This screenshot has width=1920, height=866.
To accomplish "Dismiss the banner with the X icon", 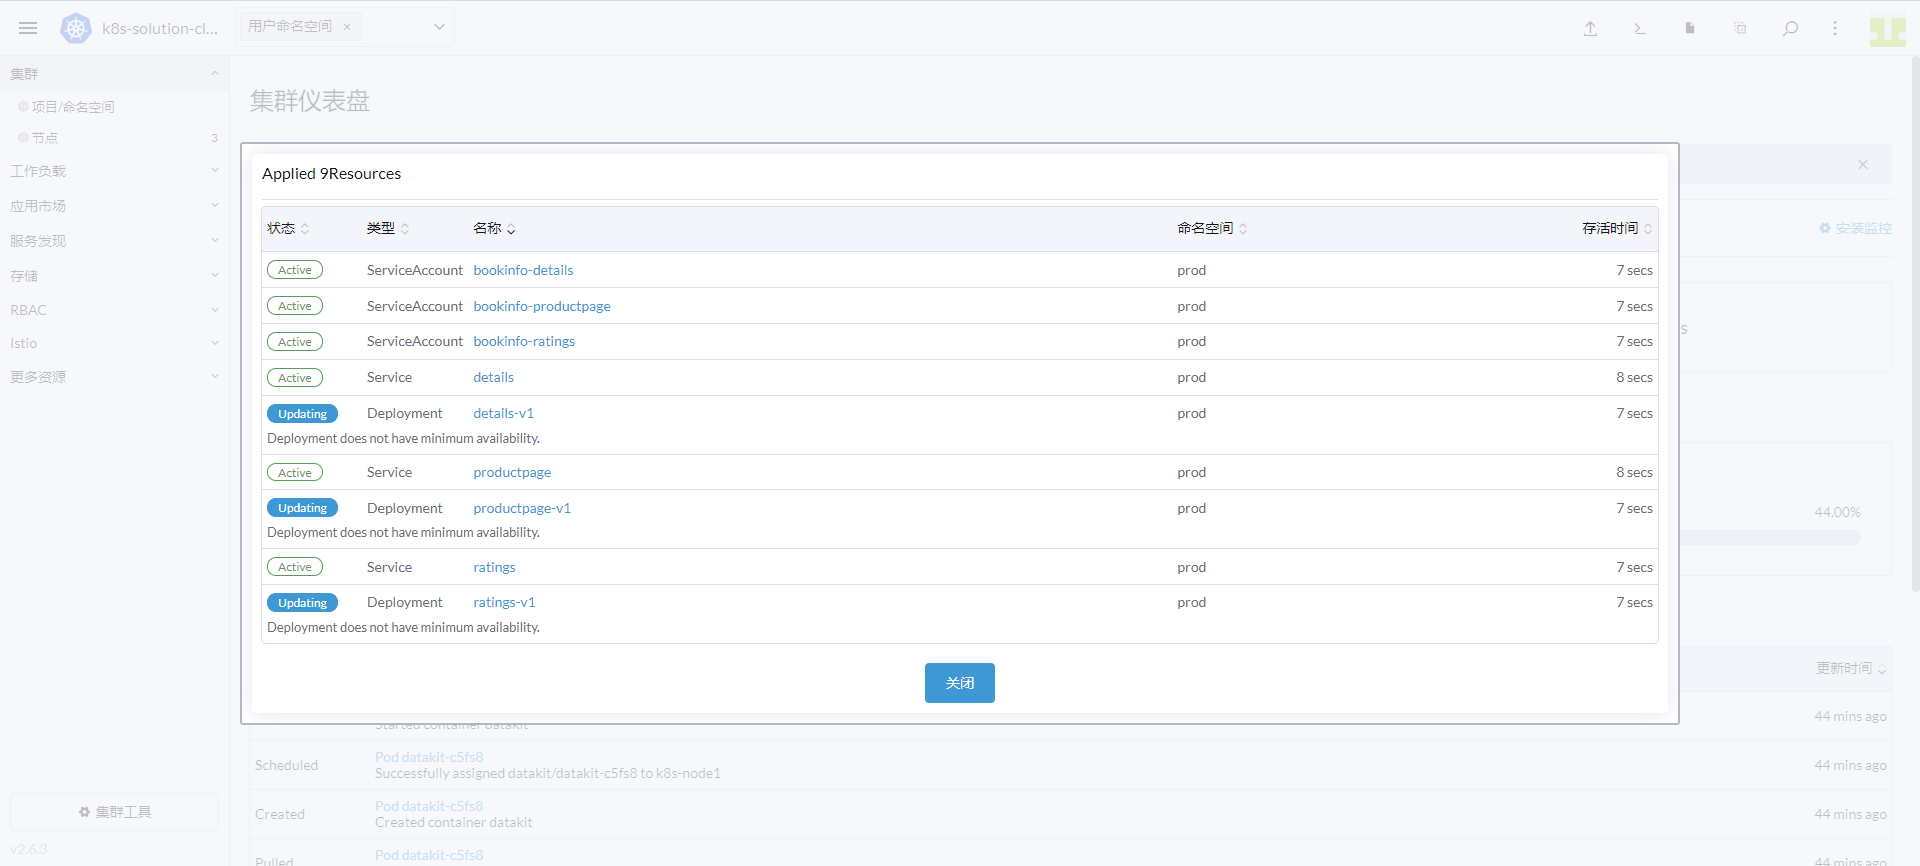I will click(1863, 164).
